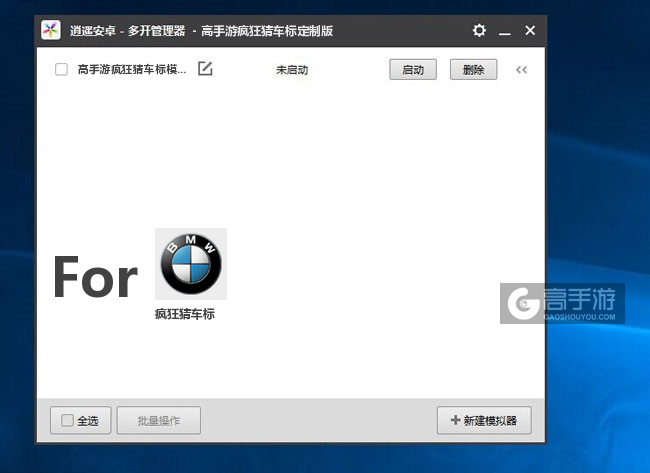Select the 高手游疯狂猜车标模 emulator name
The height and width of the screenshot is (473, 650).
132,70
